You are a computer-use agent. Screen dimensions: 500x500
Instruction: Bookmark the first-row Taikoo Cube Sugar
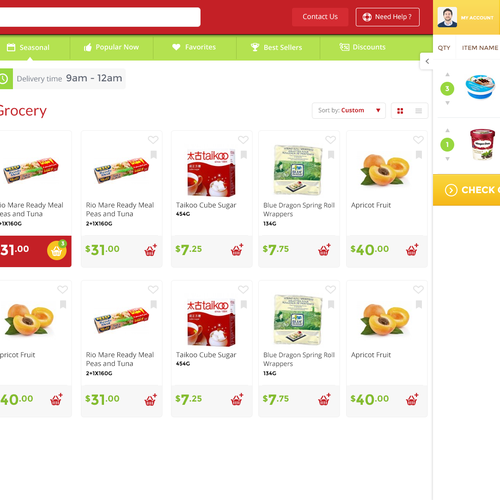[x=244, y=155]
